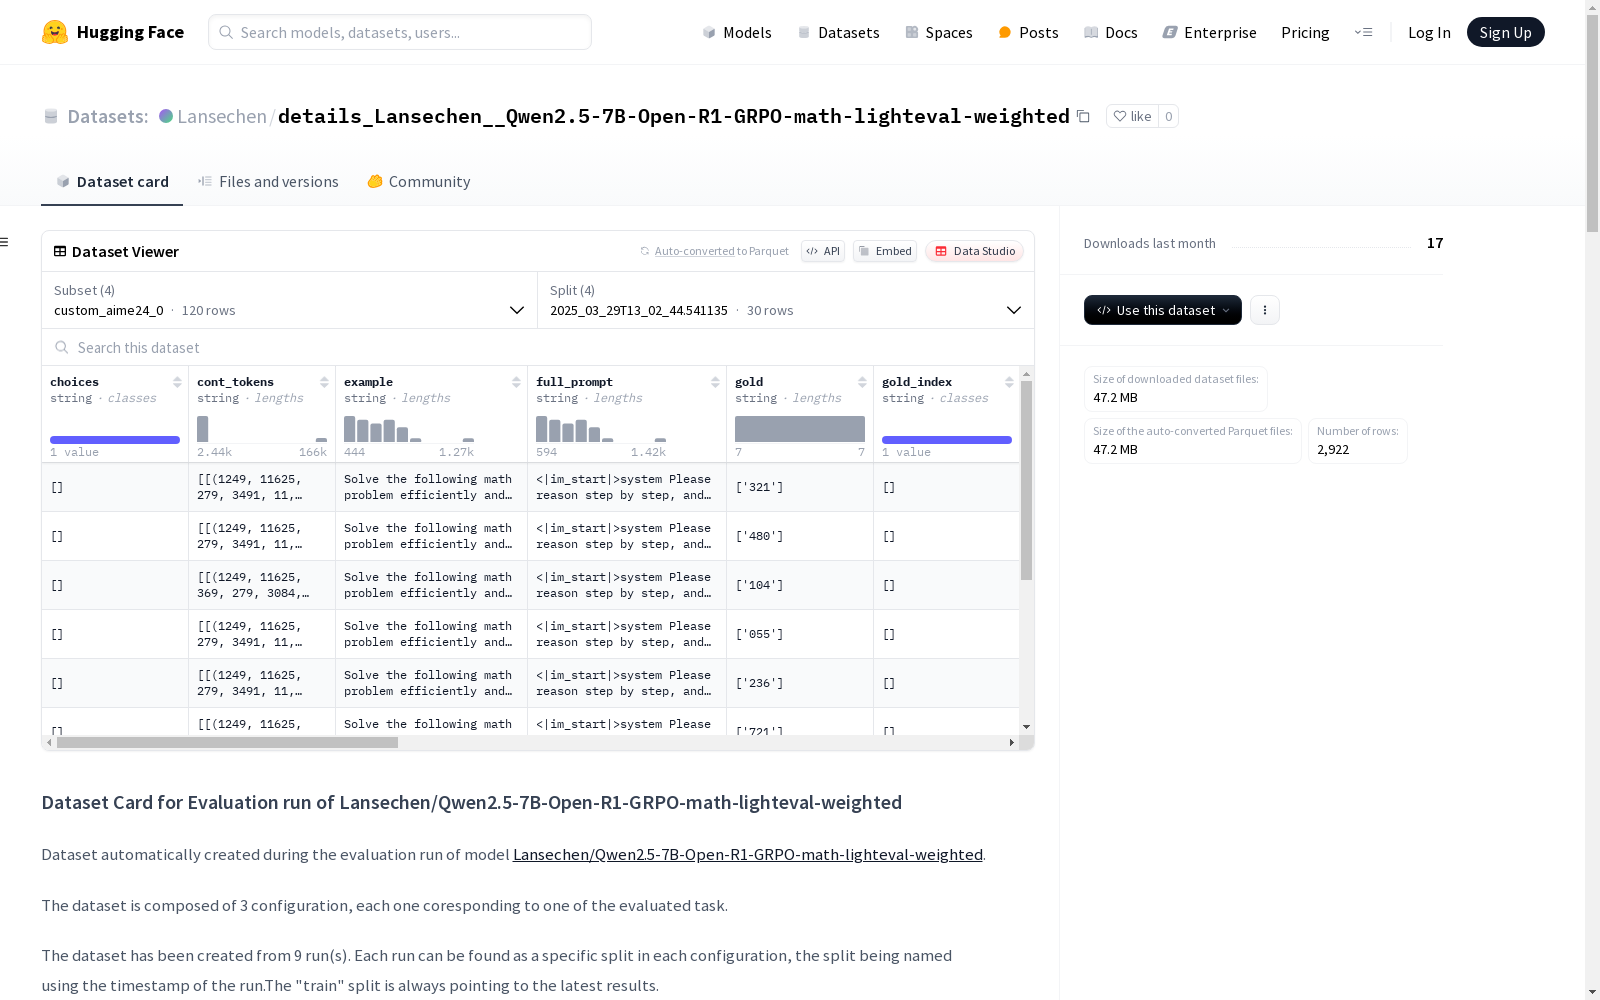Screen dimensions: 1600x1000
Task: Click the search magnifier icon in top bar
Action: tap(226, 32)
